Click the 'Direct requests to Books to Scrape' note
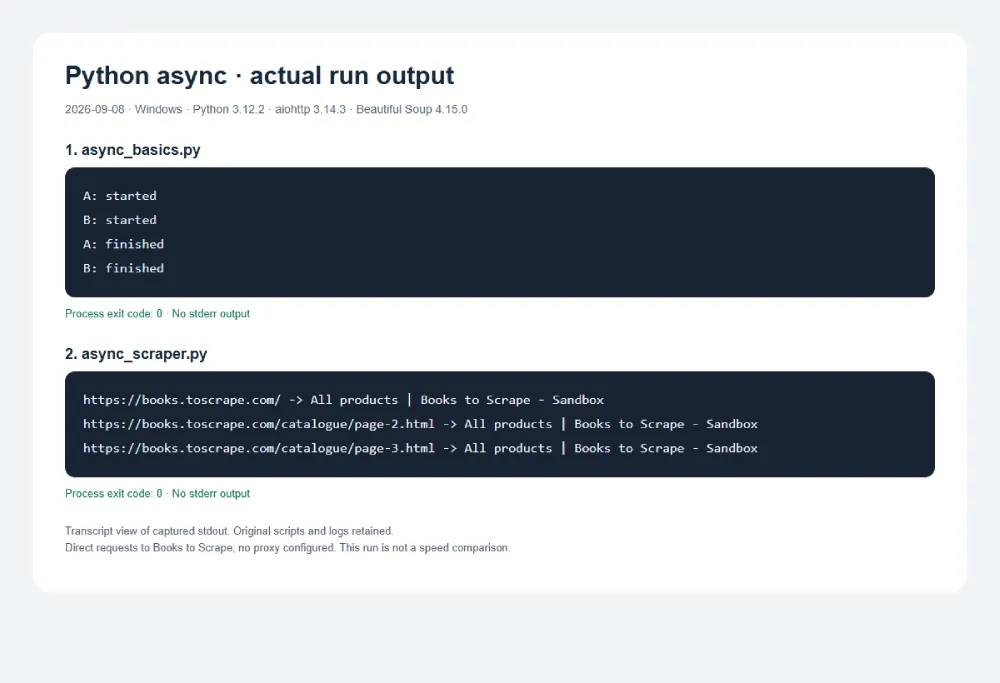 (288, 548)
